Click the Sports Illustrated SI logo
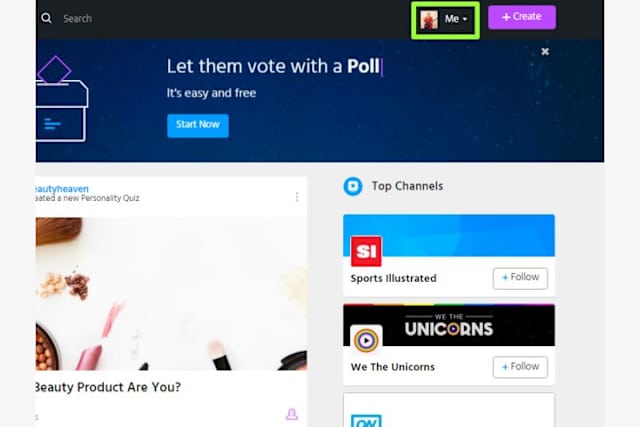The height and width of the screenshot is (427, 640). 366,251
